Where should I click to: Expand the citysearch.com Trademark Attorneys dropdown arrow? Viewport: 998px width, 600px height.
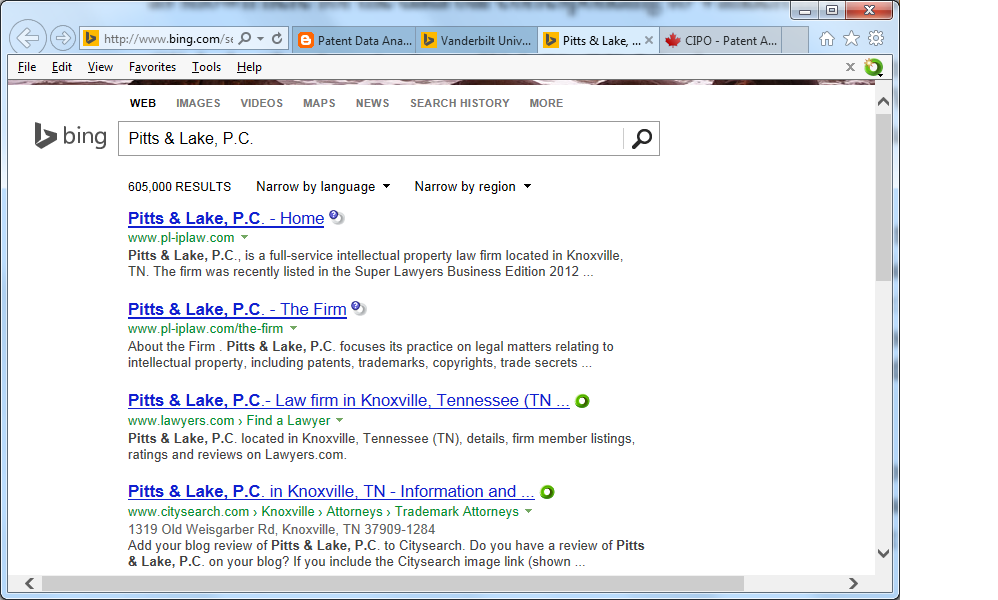coord(528,511)
